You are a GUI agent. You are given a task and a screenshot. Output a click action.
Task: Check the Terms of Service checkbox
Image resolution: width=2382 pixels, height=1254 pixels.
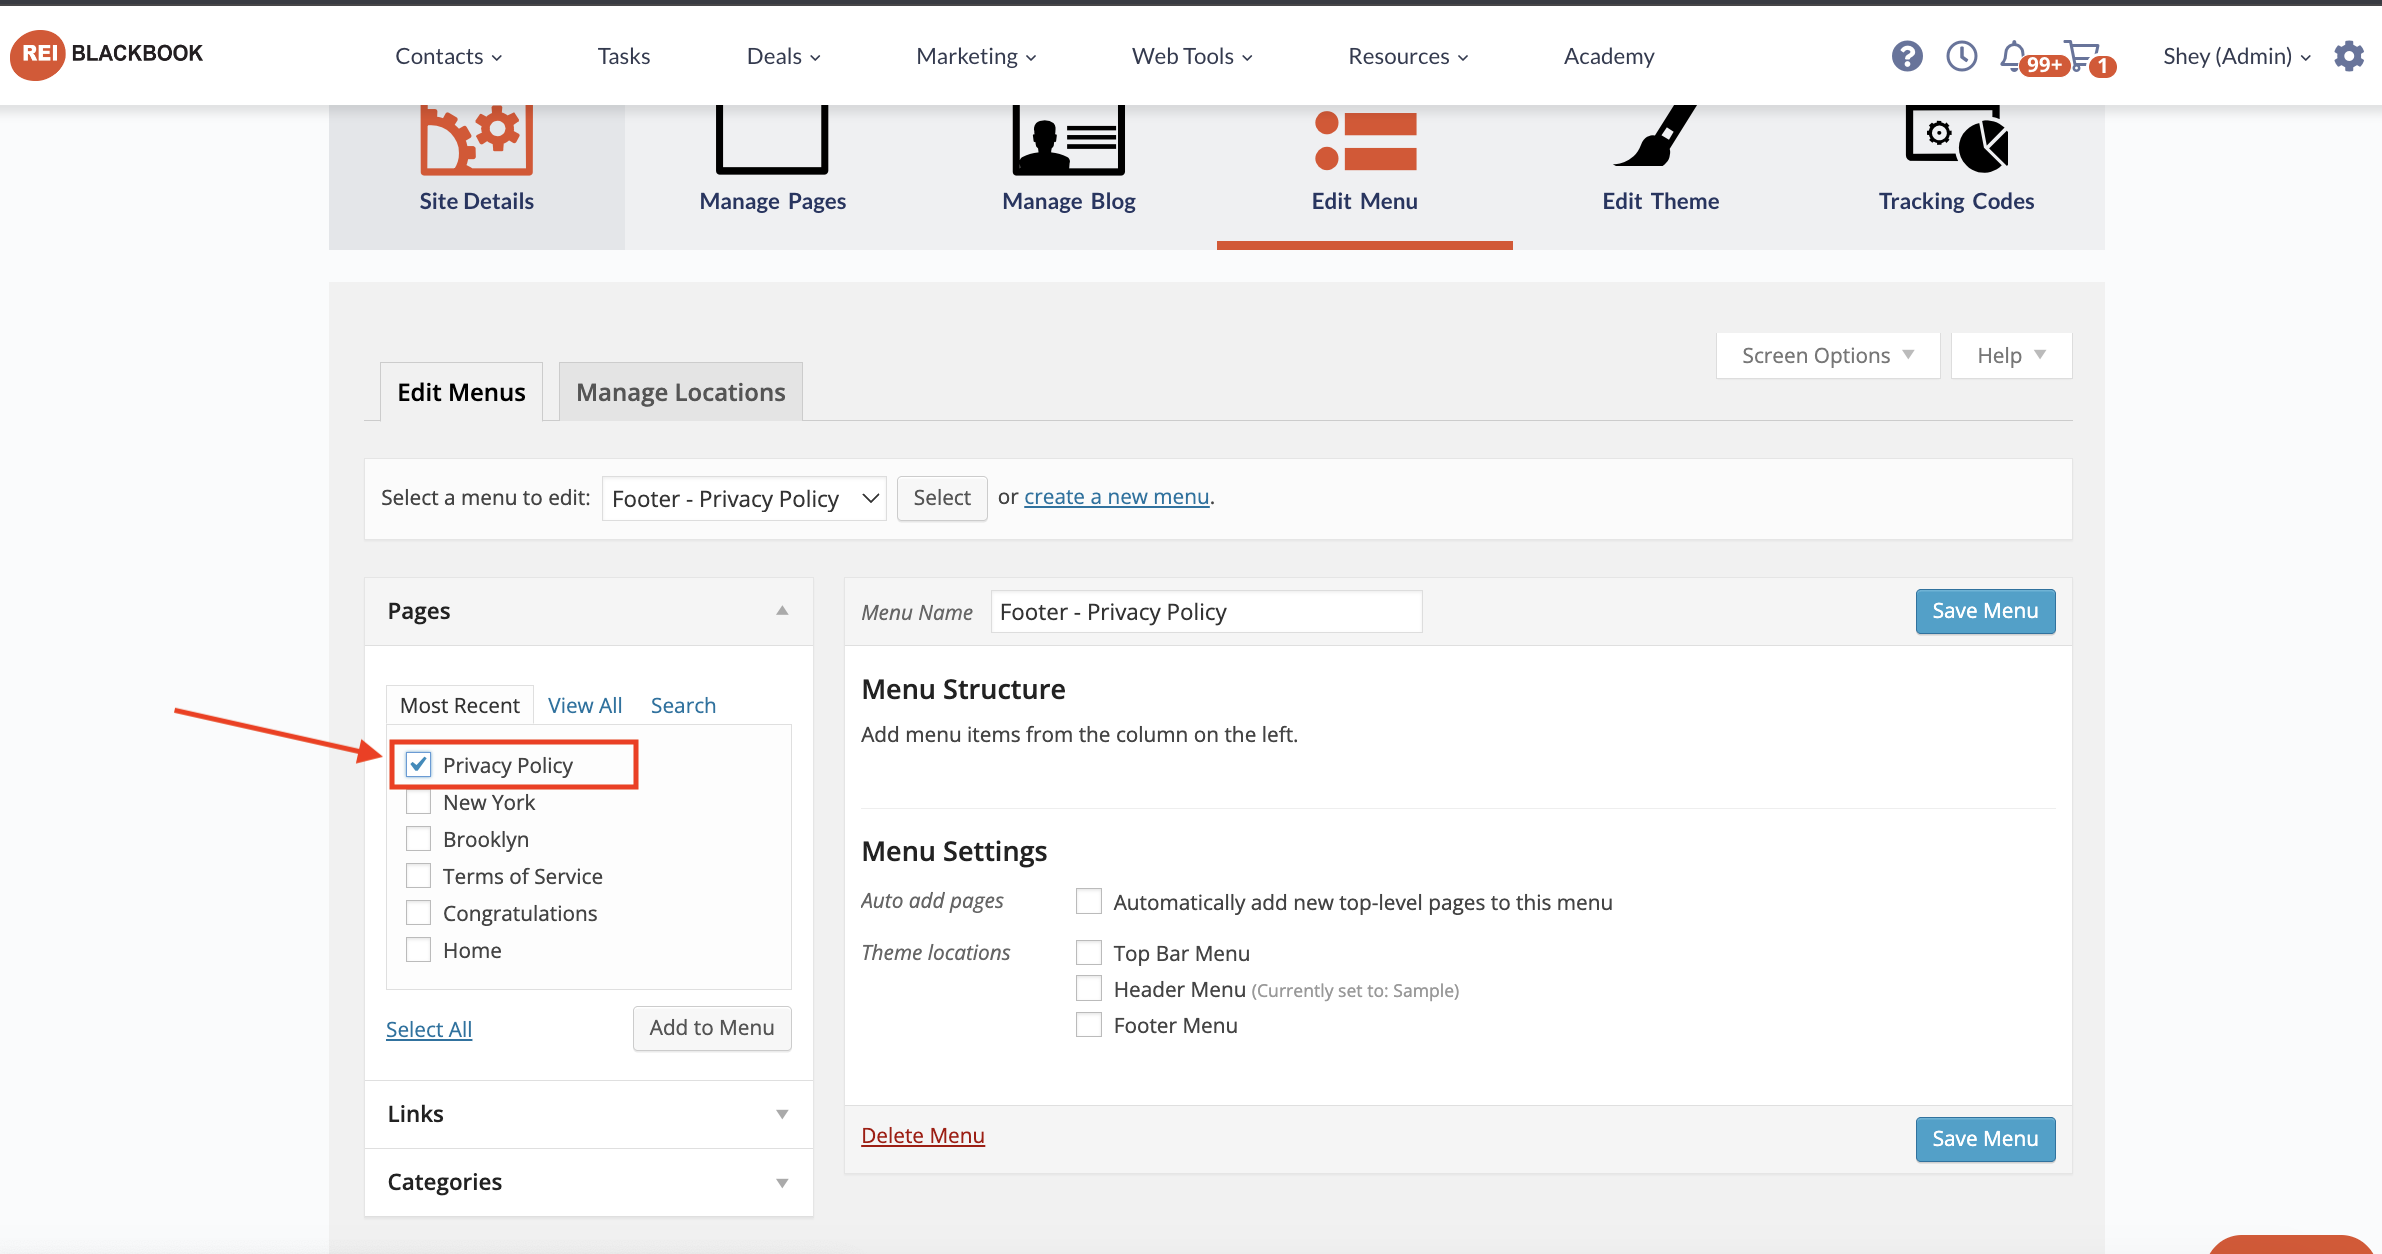coord(418,876)
